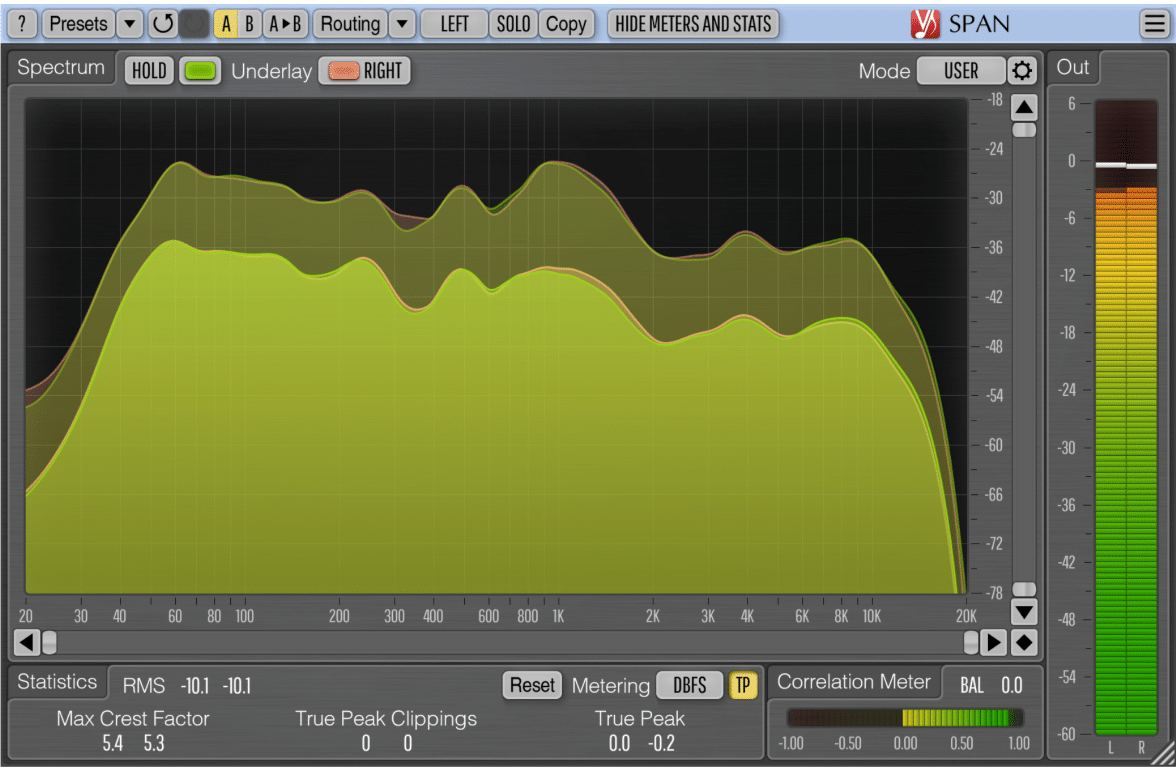Click the vertical zoom down arrow

1024,611
